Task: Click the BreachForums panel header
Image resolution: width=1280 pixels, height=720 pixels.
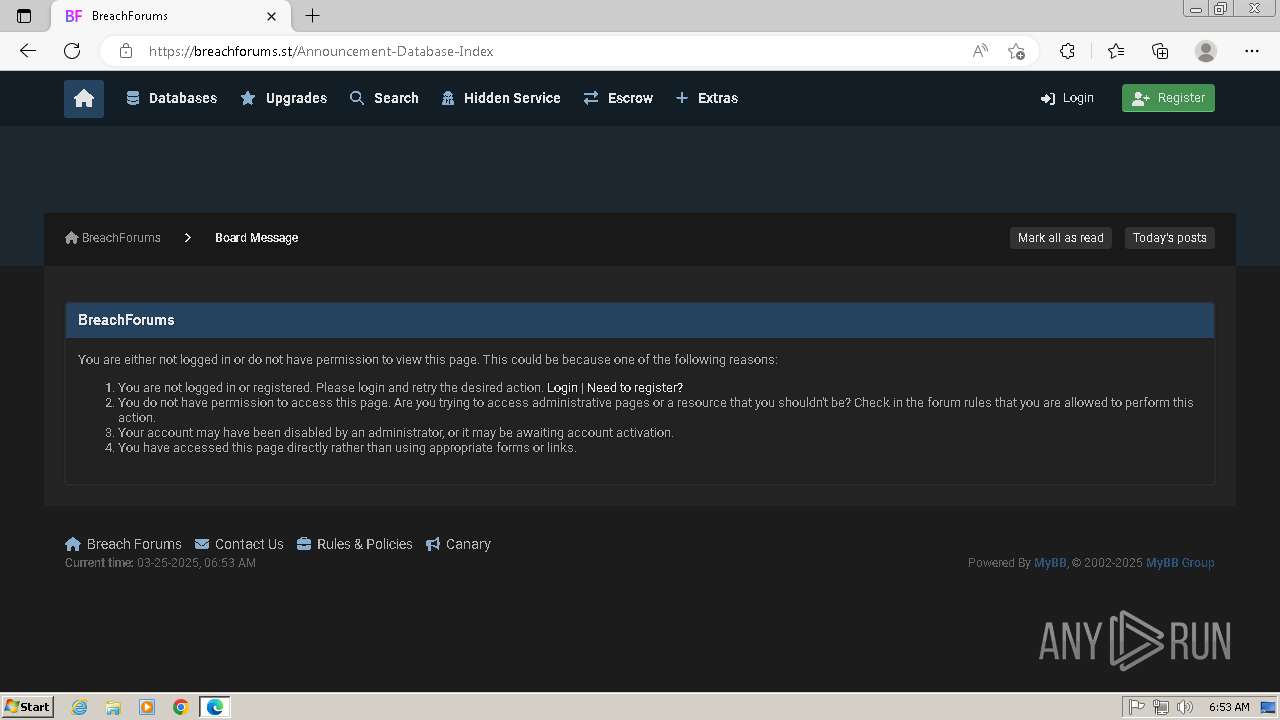Action: tap(640, 320)
